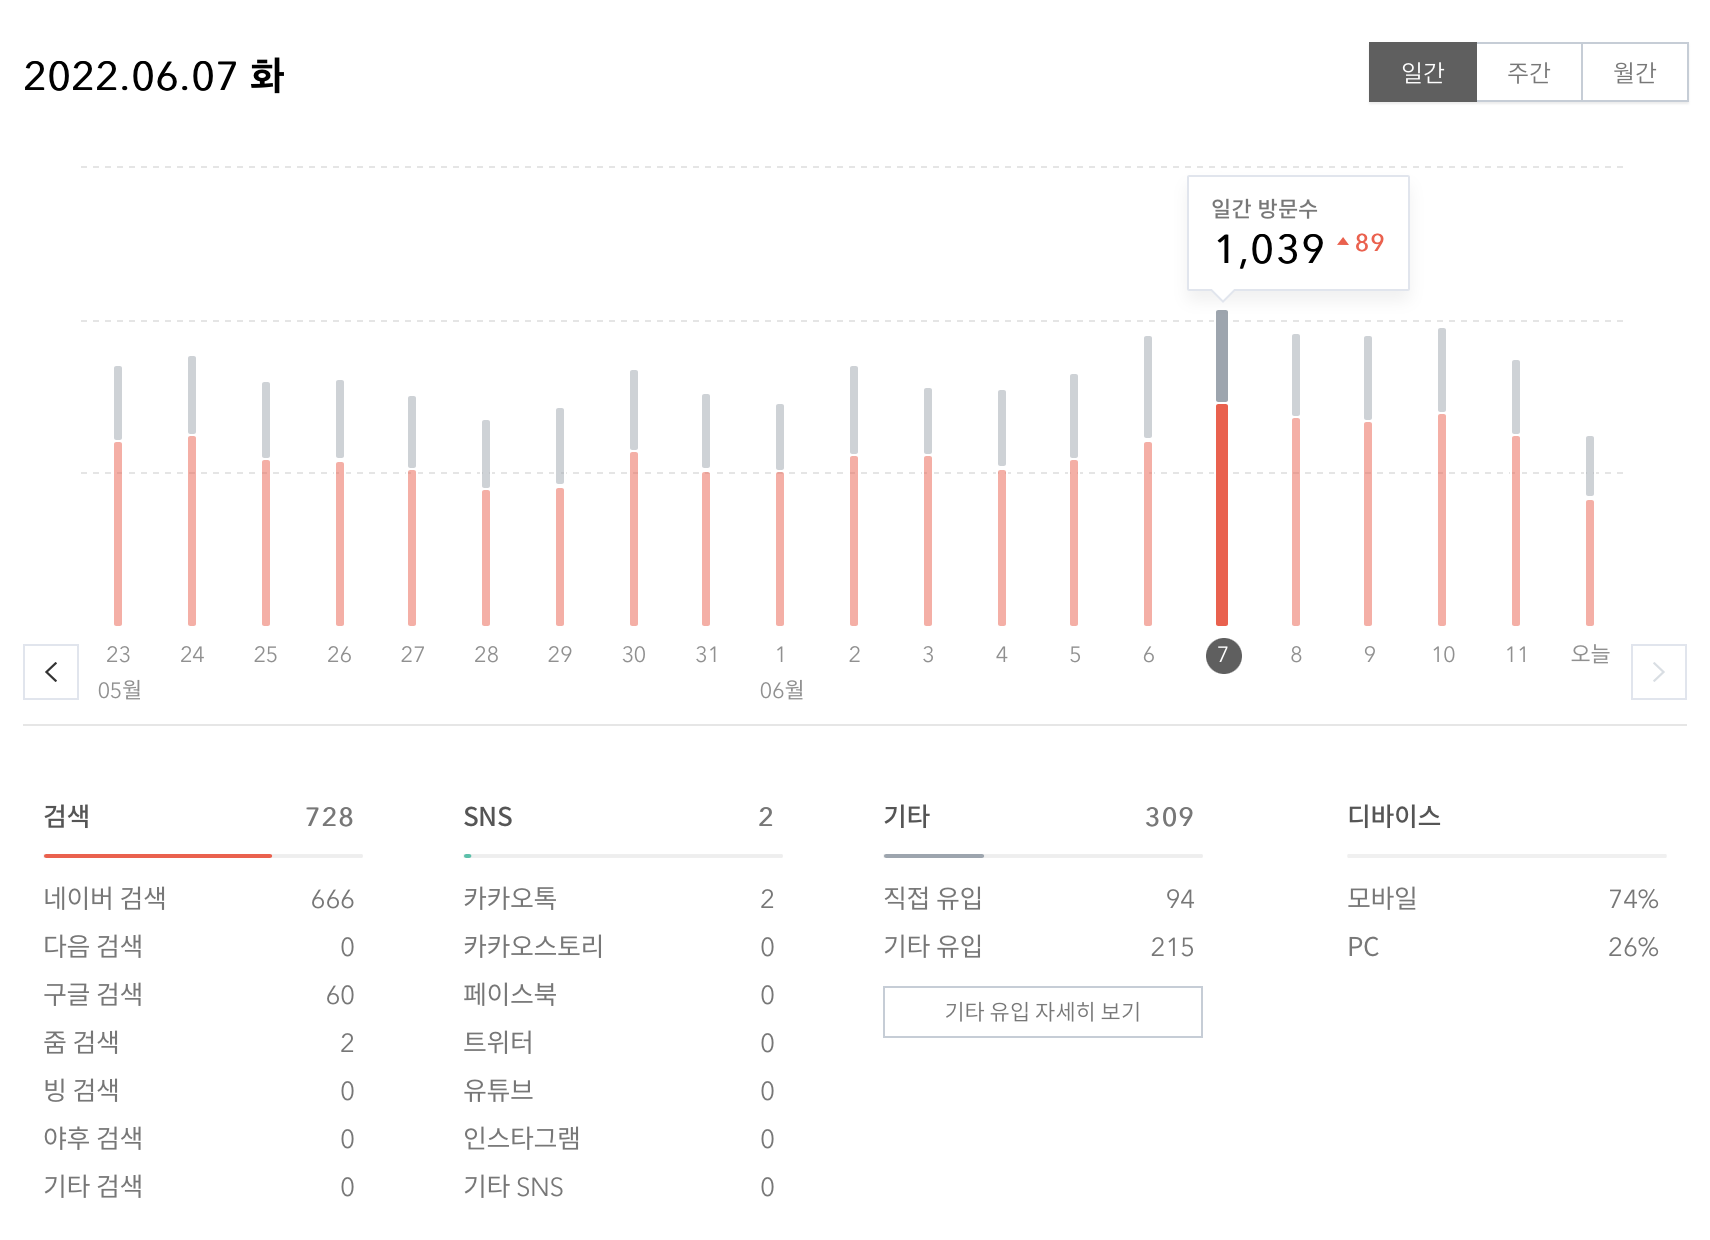The height and width of the screenshot is (1240, 1710).
Task: Click the left arrow to view earlier dates
Action: coord(51,671)
